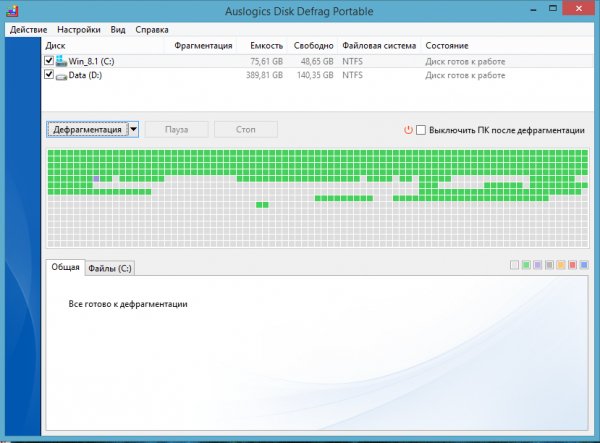
Task: Click the Data (D:) drive icon
Action: (61, 76)
